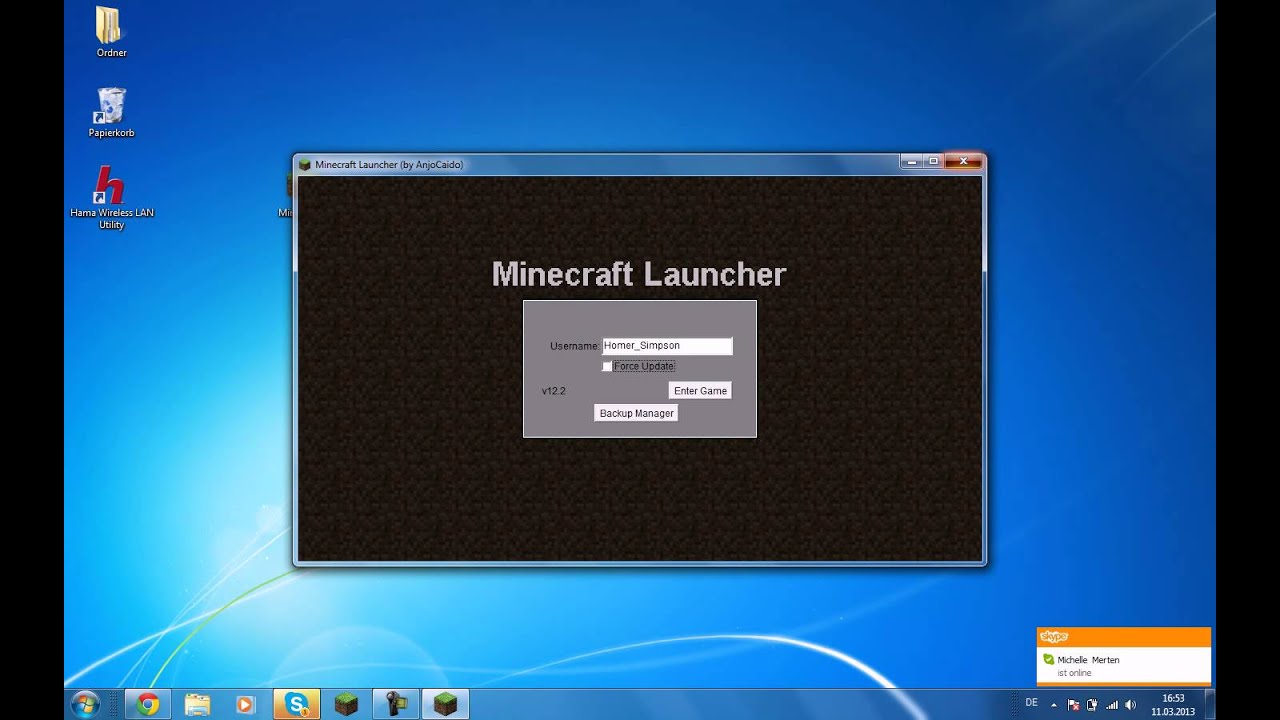Click the DE language indicator
The height and width of the screenshot is (720, 1280).
pyautogui.click(x=1031, y=703)
